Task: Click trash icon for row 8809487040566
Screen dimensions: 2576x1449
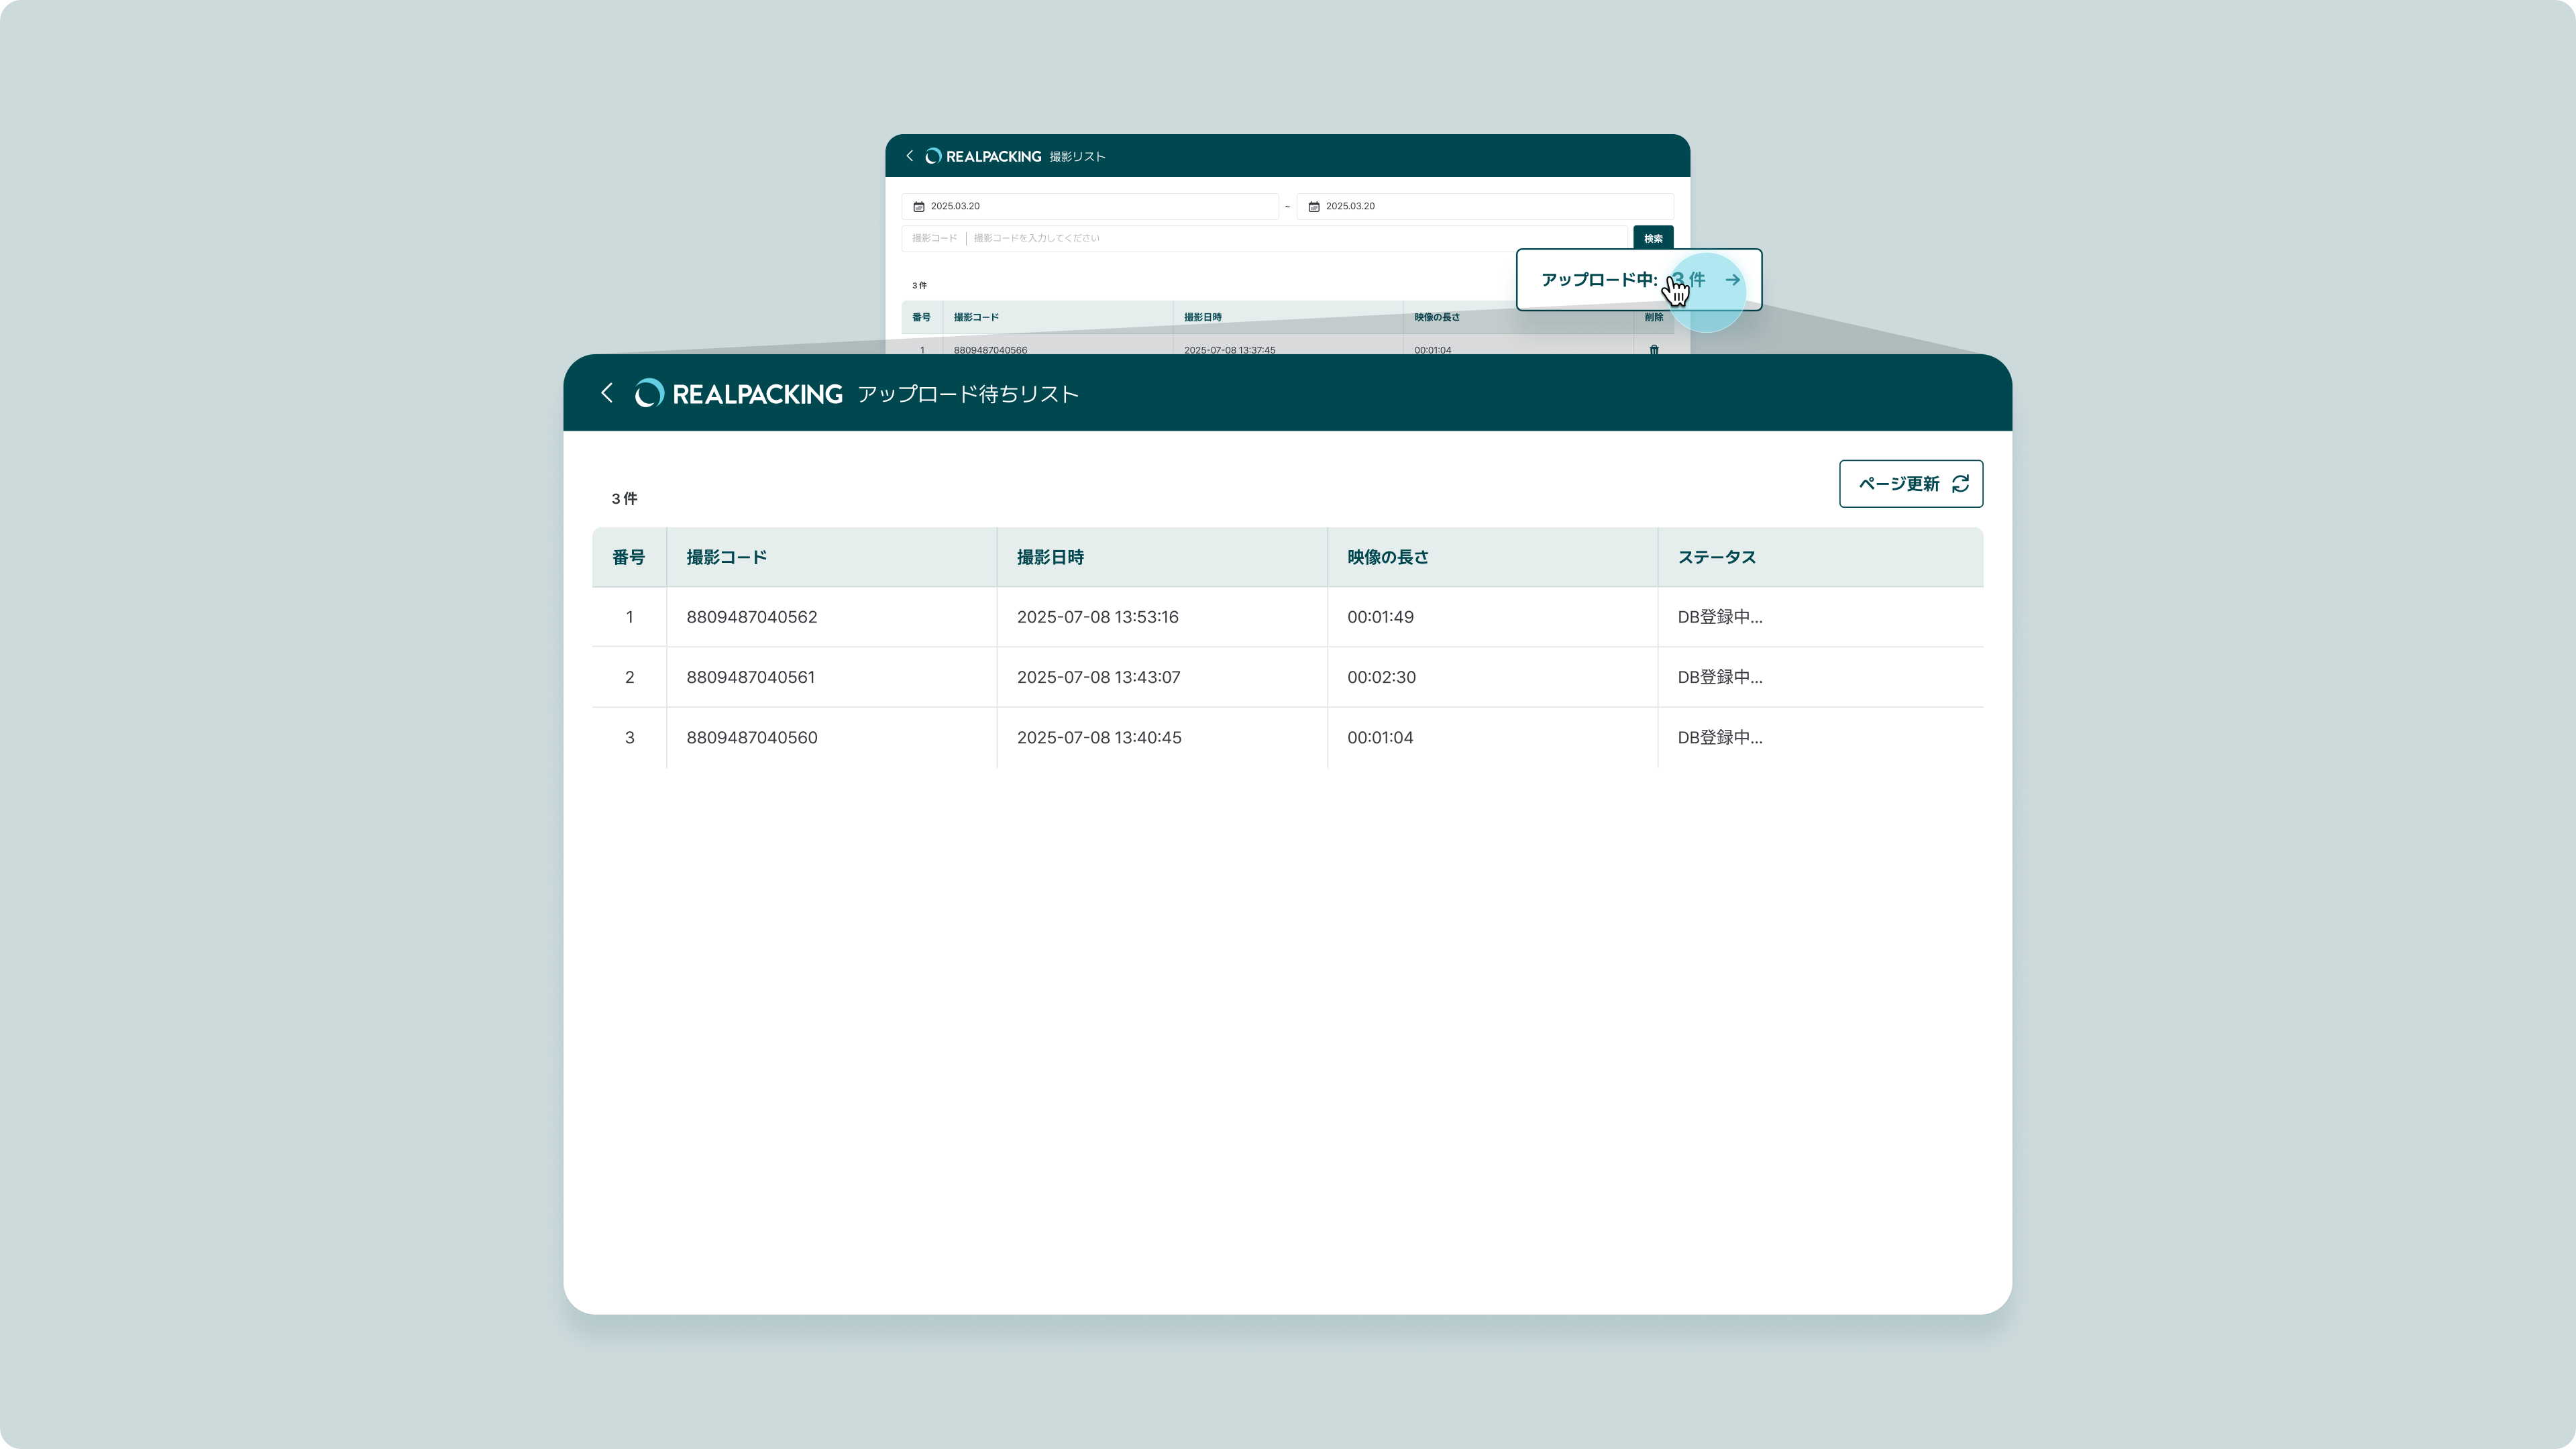Action: [x=1653, y=349]
